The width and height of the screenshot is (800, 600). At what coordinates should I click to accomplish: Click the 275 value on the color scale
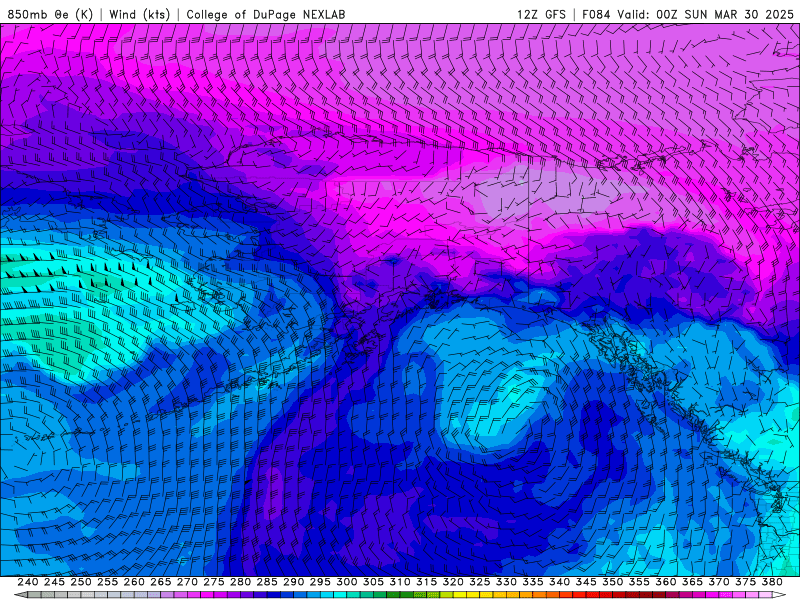[213, 582]
